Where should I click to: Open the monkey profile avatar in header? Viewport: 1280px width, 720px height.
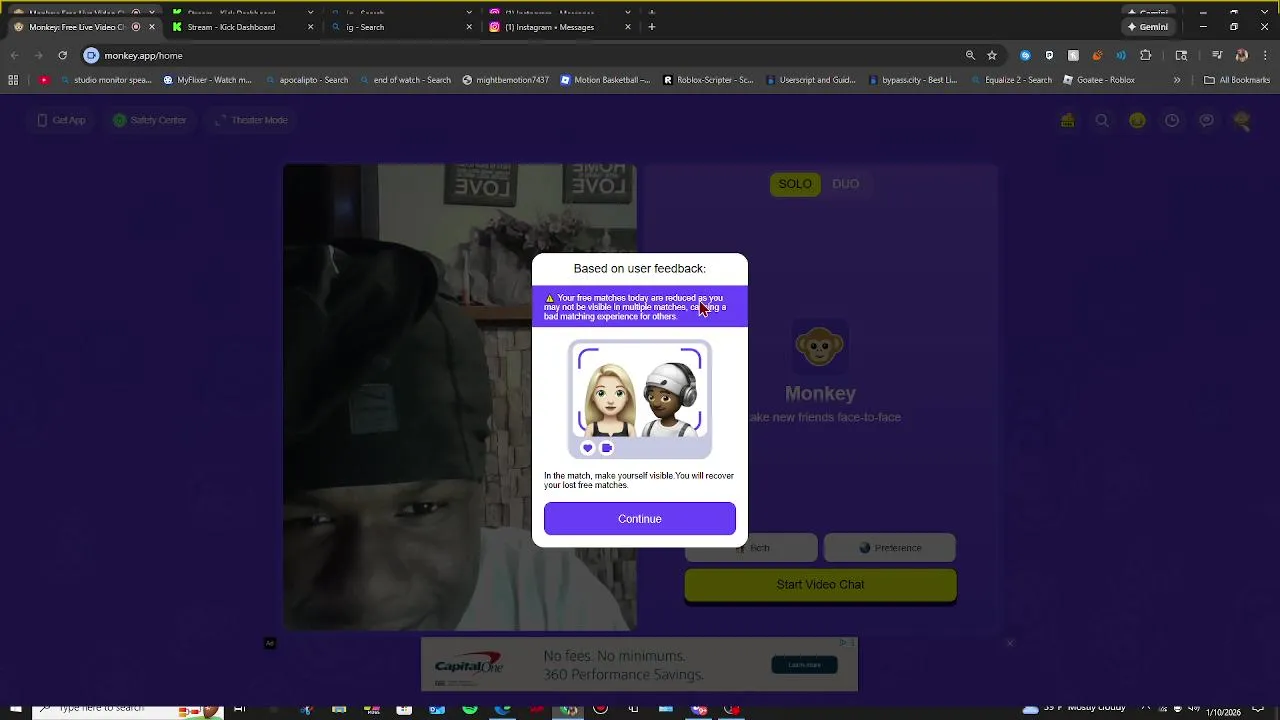tap(1242, 121)
